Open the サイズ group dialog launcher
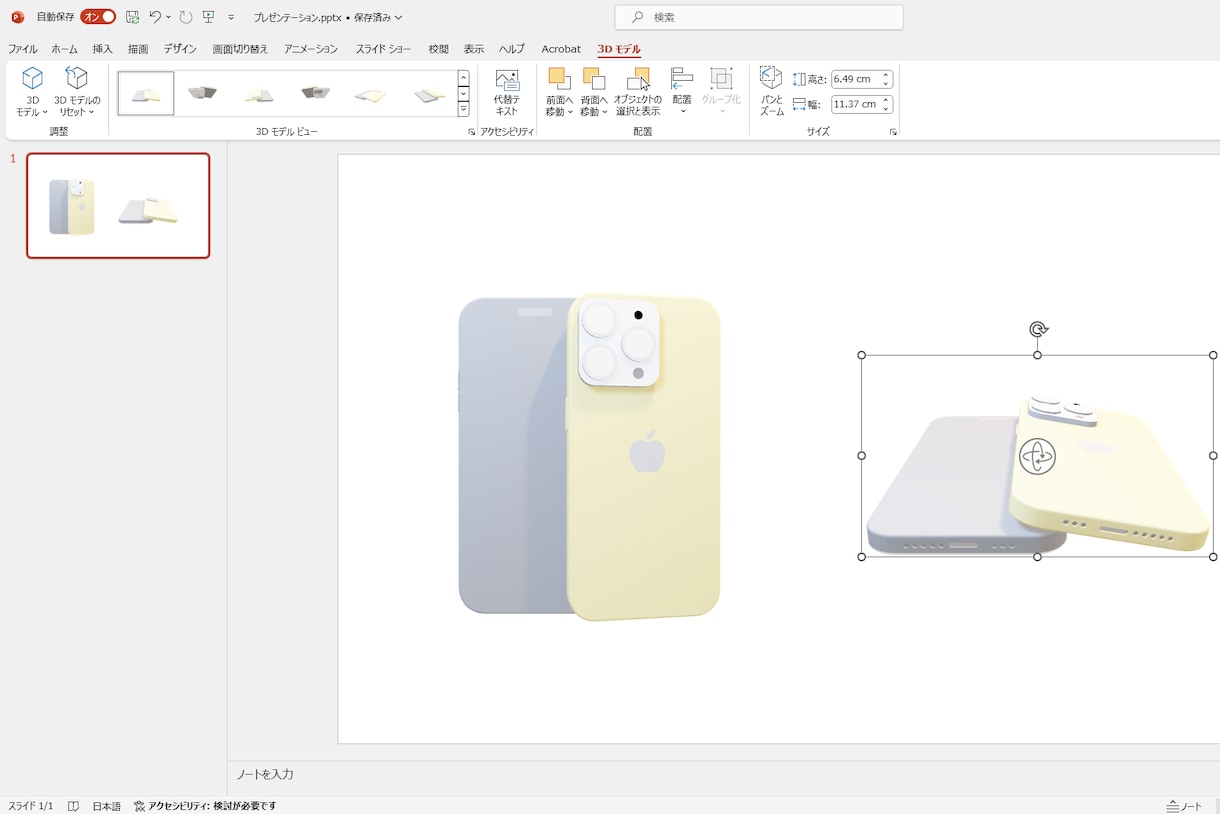The height and width of the screenshot is (814, 1220). 893,132
